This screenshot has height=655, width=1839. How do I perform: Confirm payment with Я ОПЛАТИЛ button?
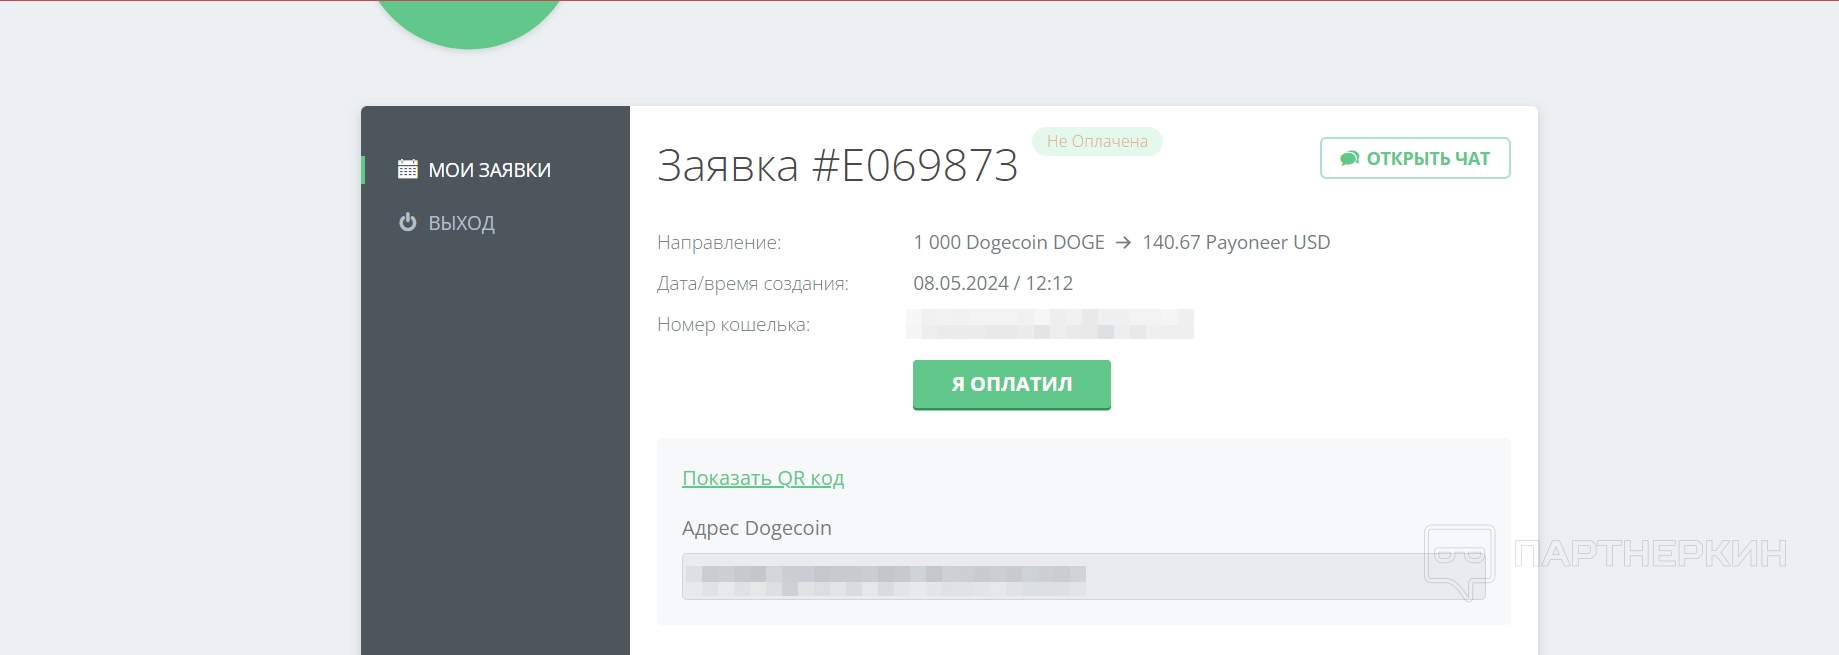click(1012, 385)
